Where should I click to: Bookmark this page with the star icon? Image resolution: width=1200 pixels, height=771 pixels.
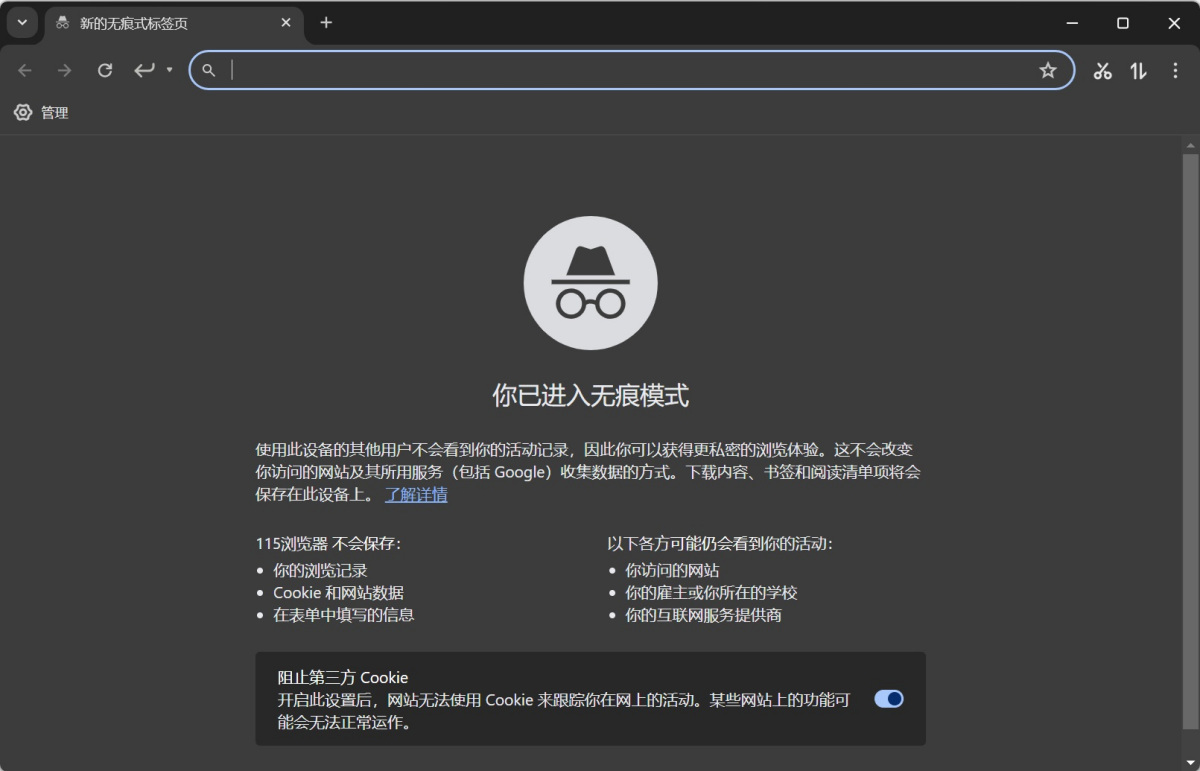(x=1047, y=70)
